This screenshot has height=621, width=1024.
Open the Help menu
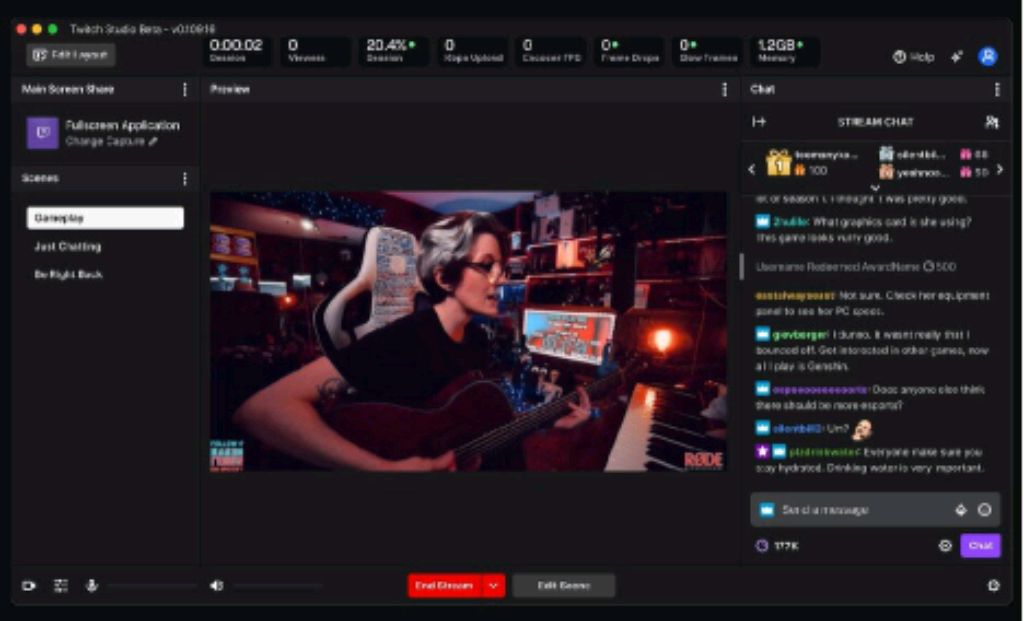[914, 57]
